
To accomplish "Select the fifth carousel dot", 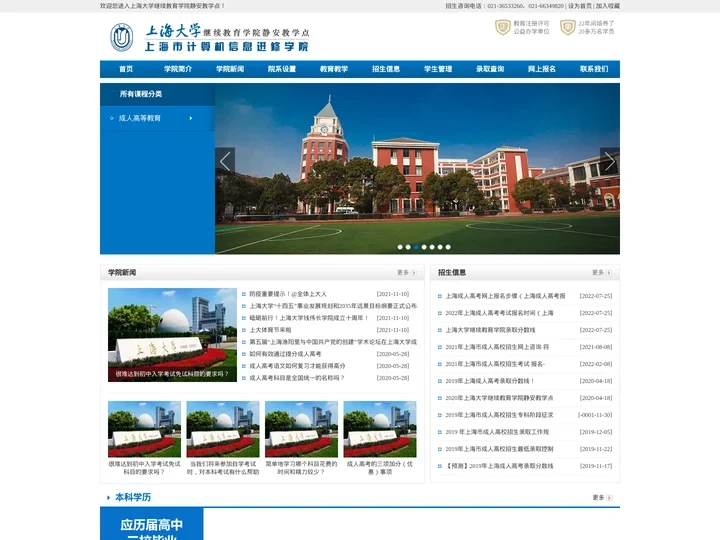I will coord(432,247).
